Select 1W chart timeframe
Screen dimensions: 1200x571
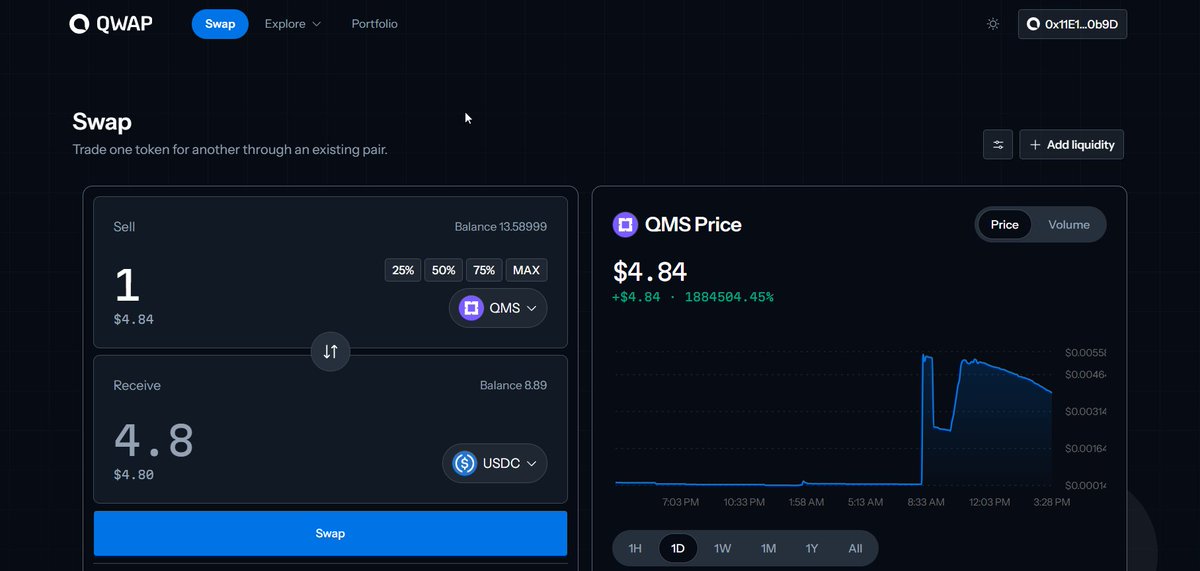click(722, 549)
